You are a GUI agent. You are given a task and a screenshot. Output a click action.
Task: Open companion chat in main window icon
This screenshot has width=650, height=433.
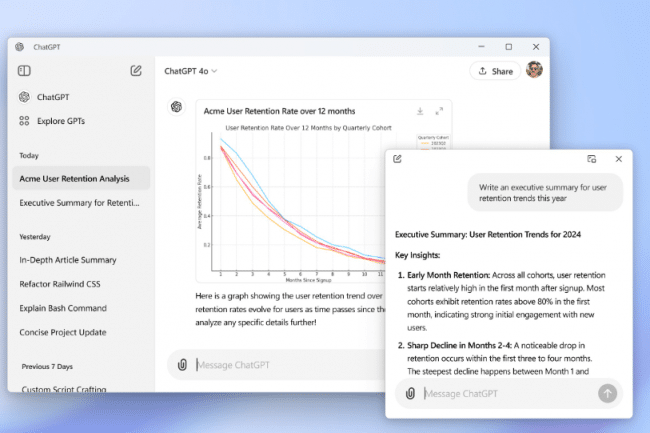point(592,159)
